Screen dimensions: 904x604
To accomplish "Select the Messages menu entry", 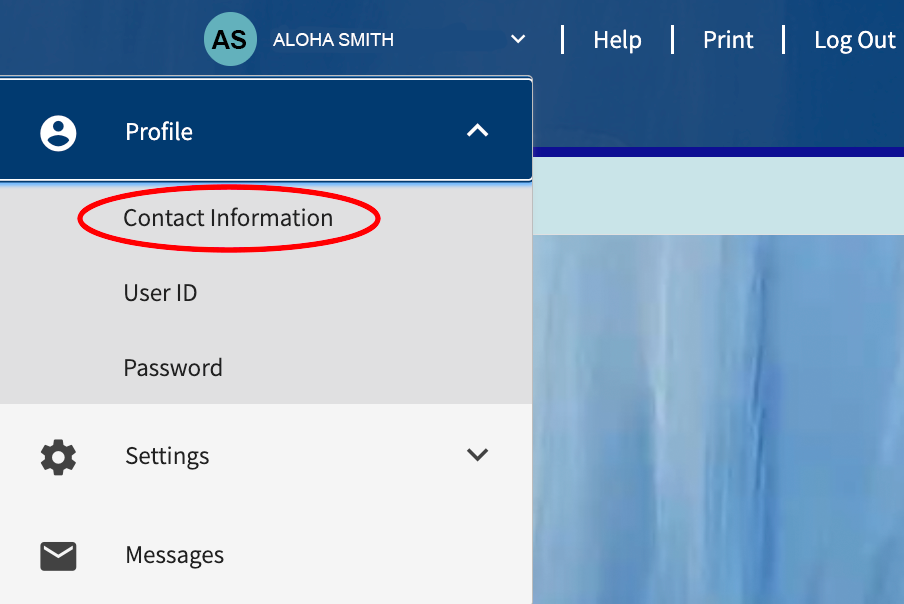I will point(174,555).
